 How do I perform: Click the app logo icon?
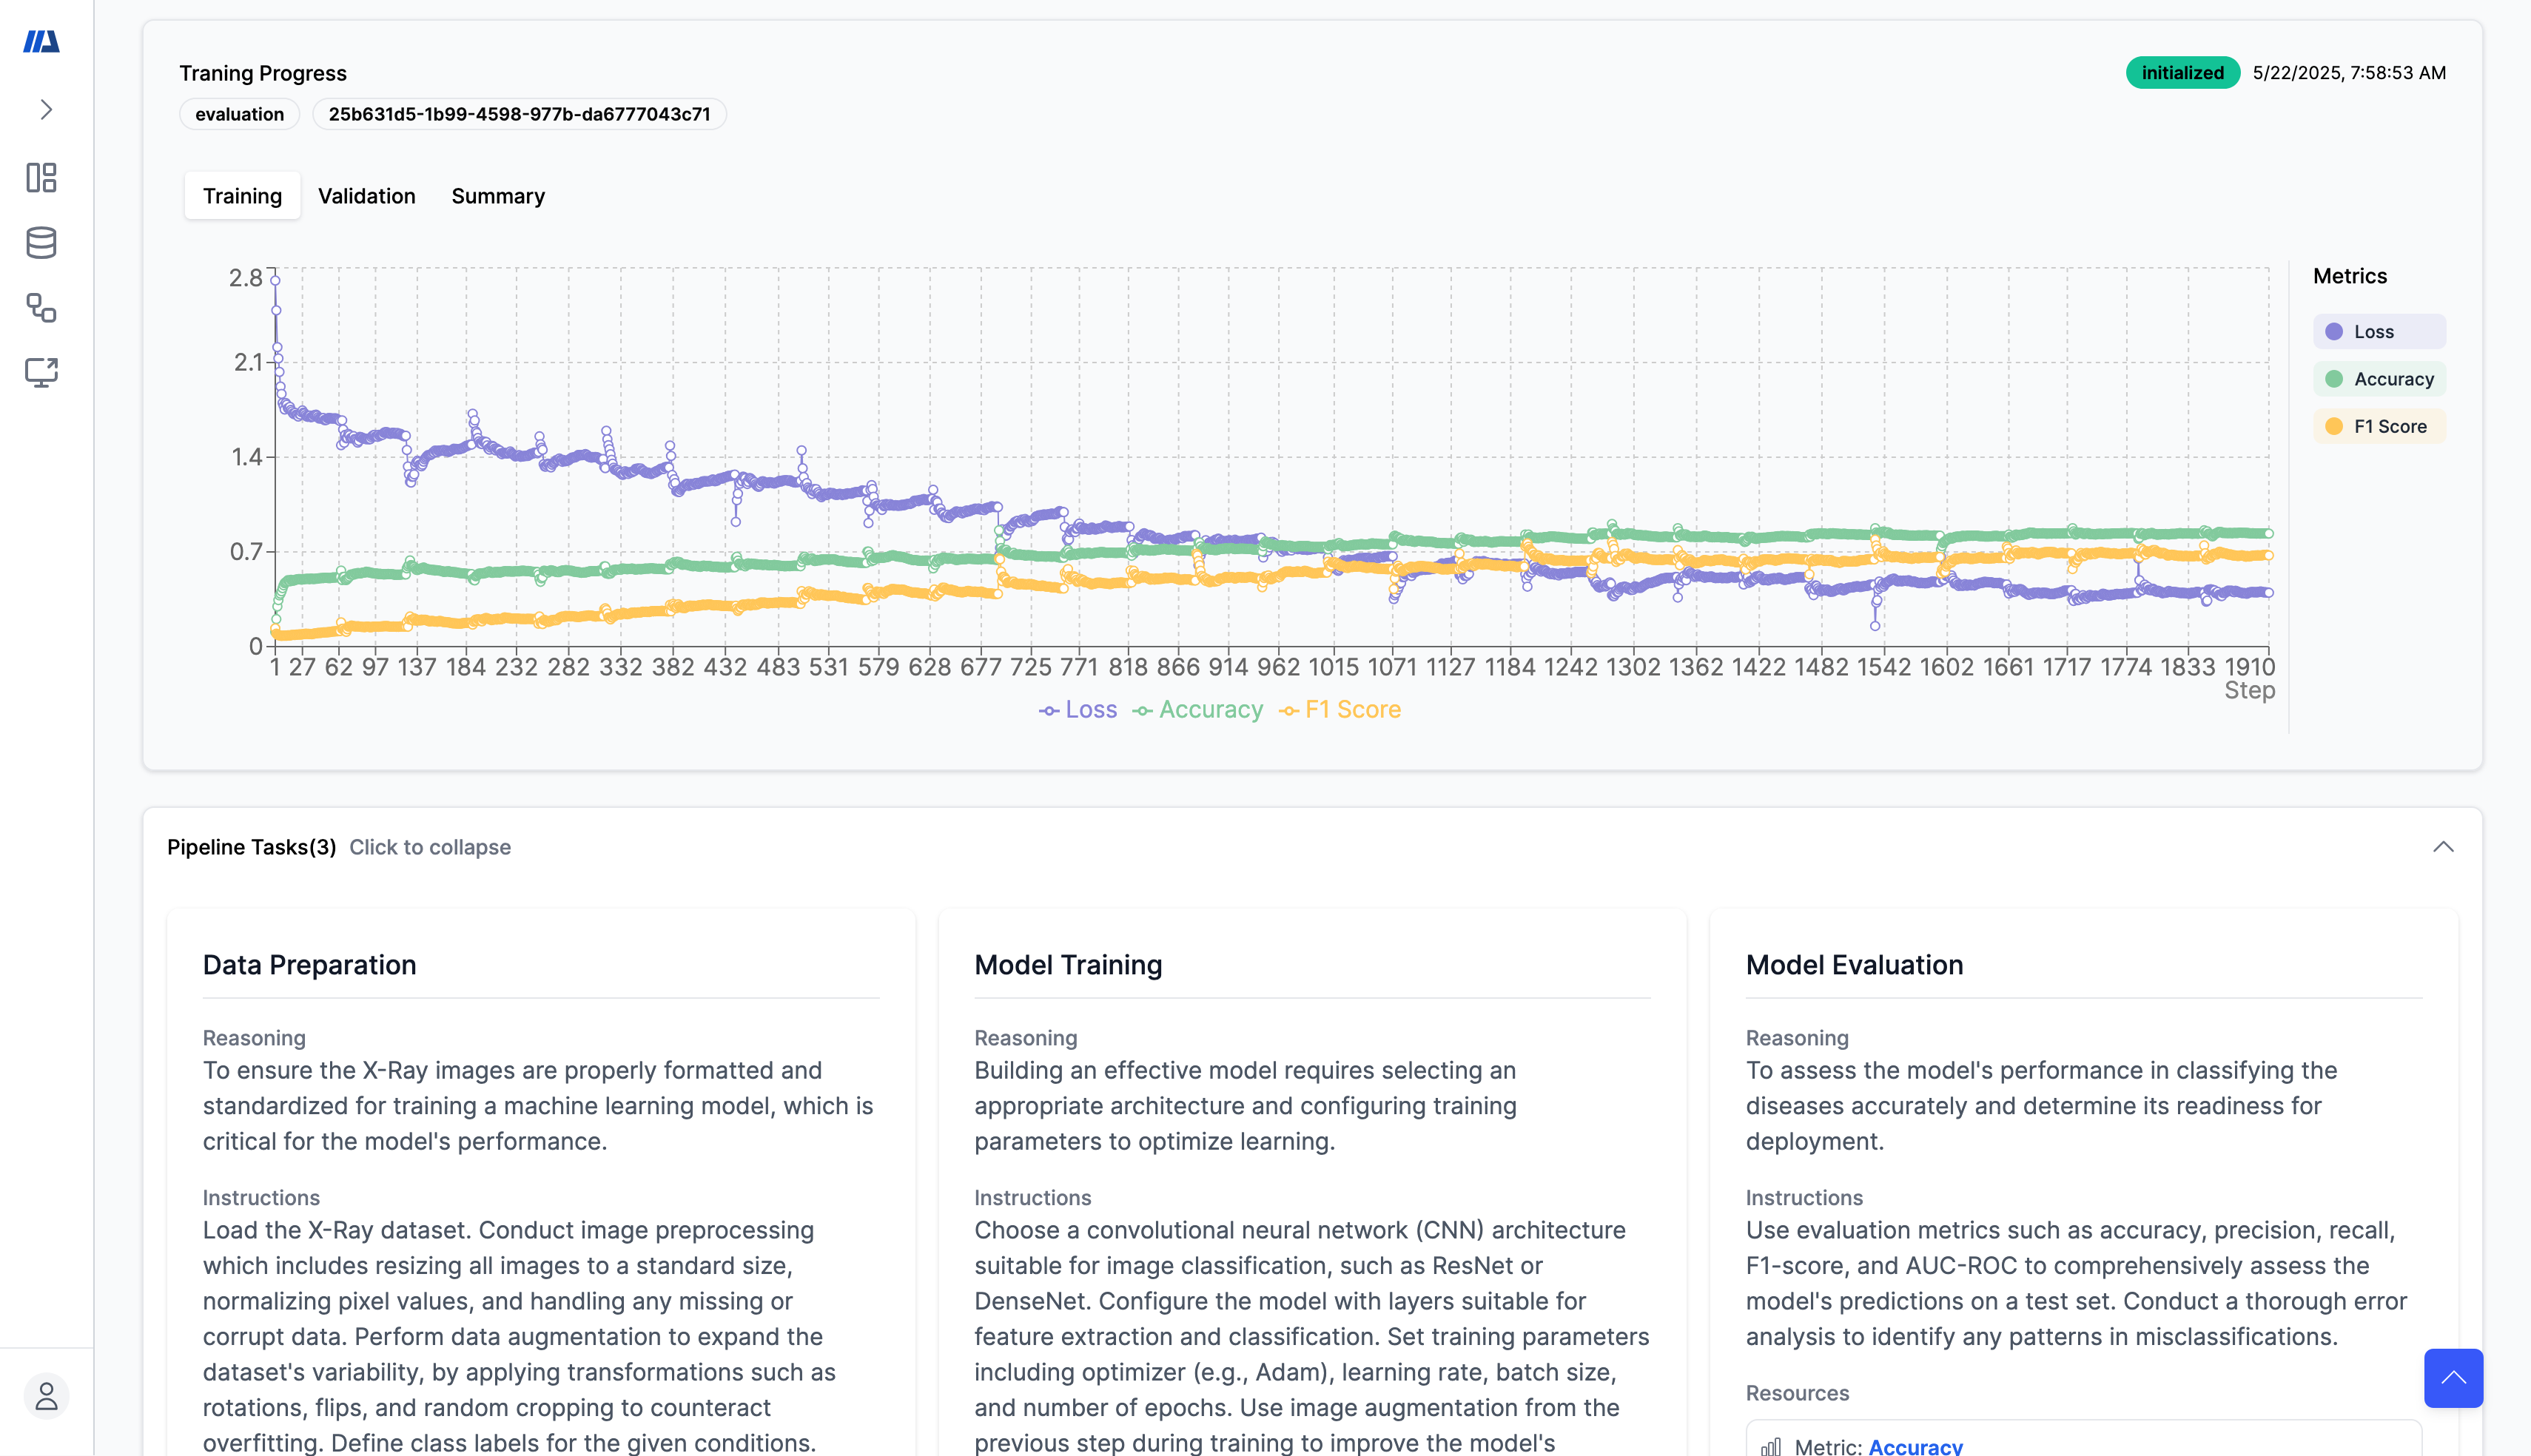[41, 41]
